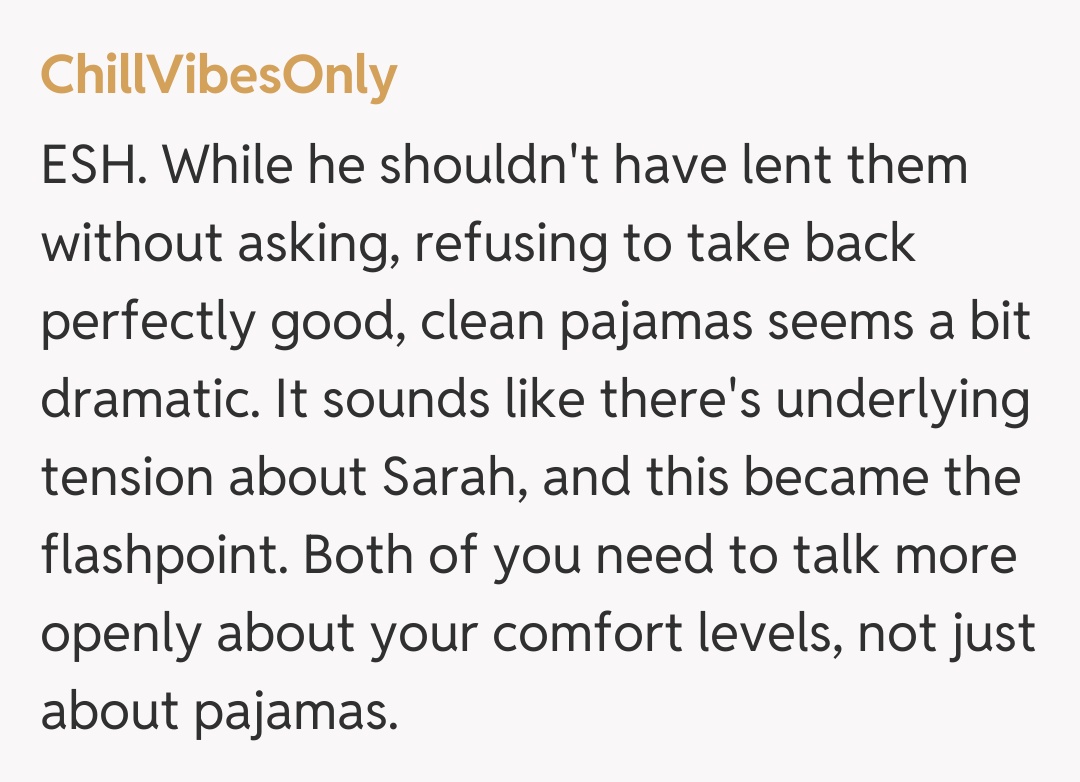Click the word "without" in the second line
1080x782 pixels.
tap(126, 245)
